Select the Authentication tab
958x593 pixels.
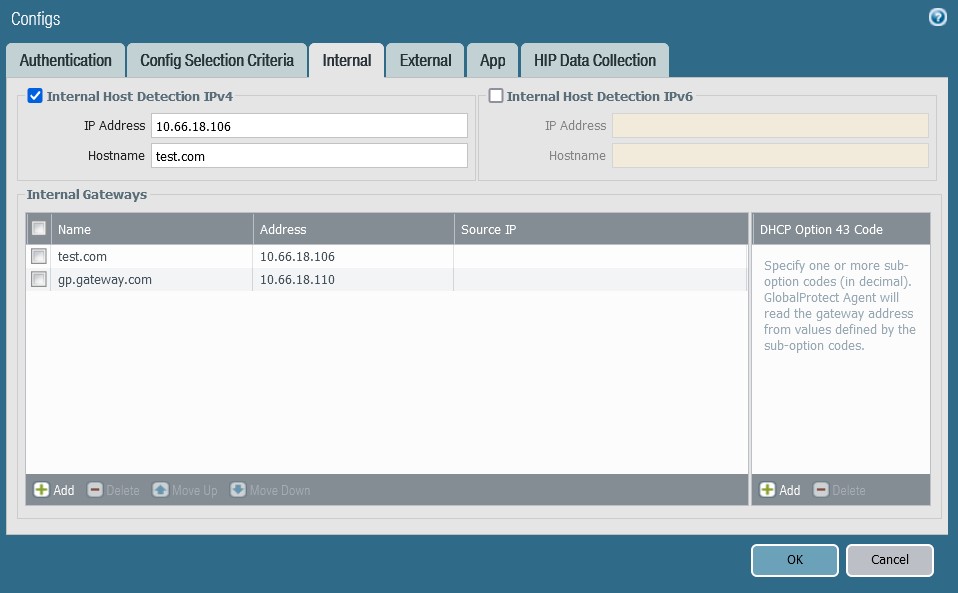click(65, 60)
